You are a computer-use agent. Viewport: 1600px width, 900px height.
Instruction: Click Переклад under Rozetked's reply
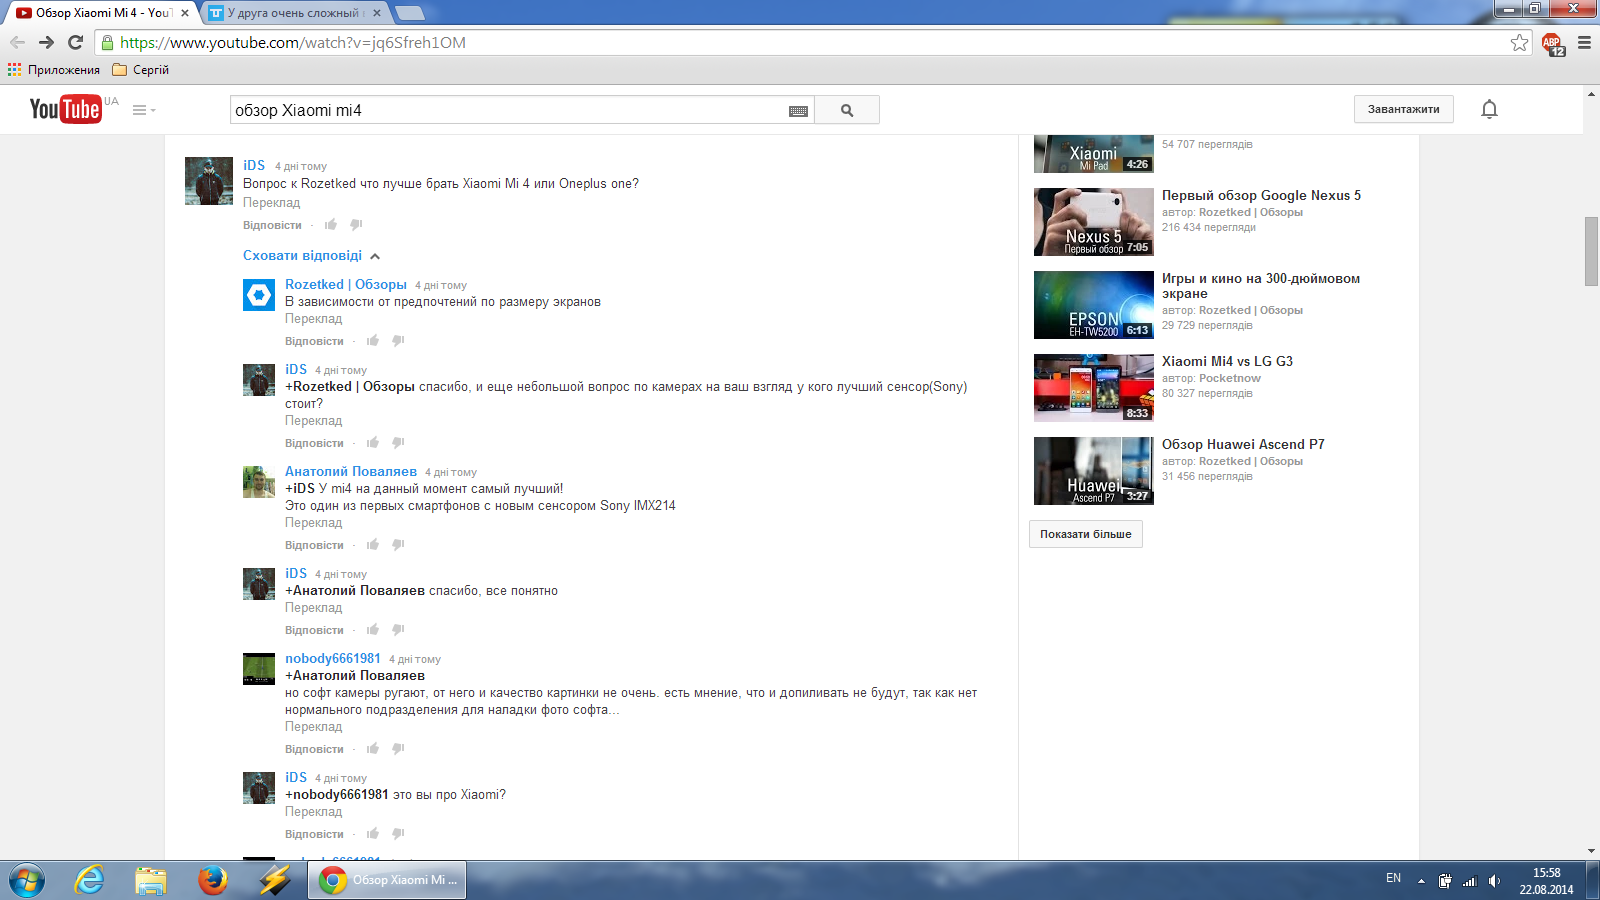tap(314, 319)
